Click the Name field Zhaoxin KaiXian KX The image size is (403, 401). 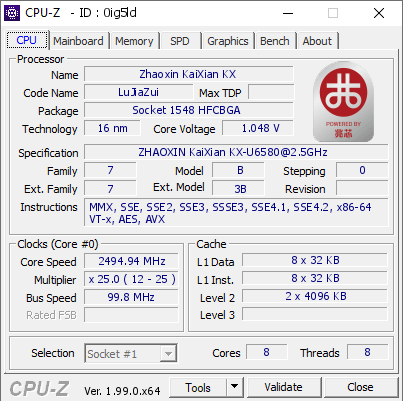(x=189, y=74)
